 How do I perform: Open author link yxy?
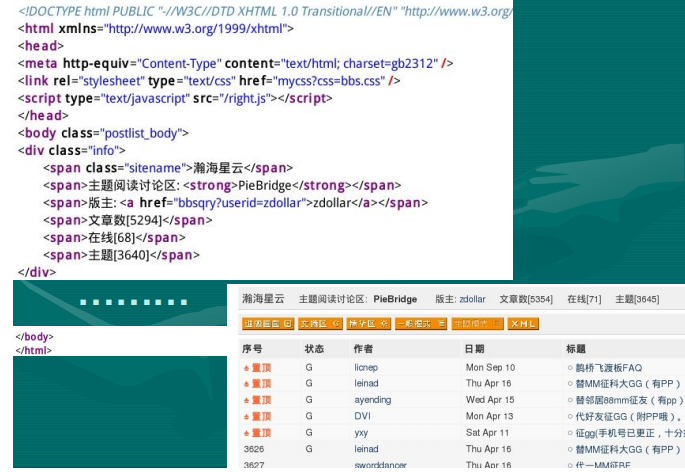[x=361, y=433]
